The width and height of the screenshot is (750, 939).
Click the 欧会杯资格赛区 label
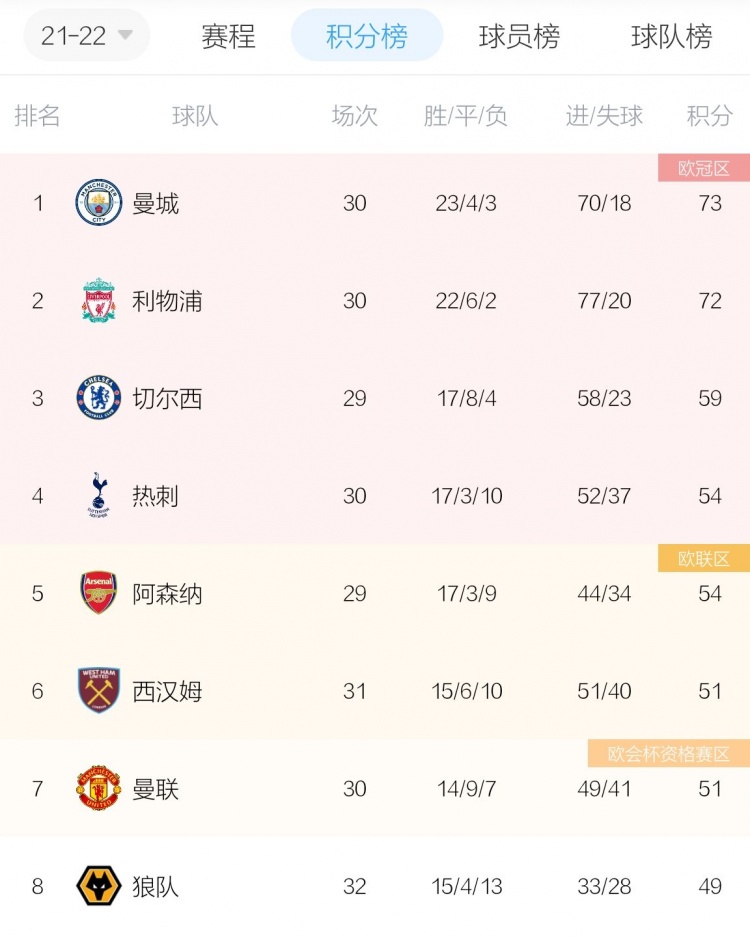click(x=669, y=753)
